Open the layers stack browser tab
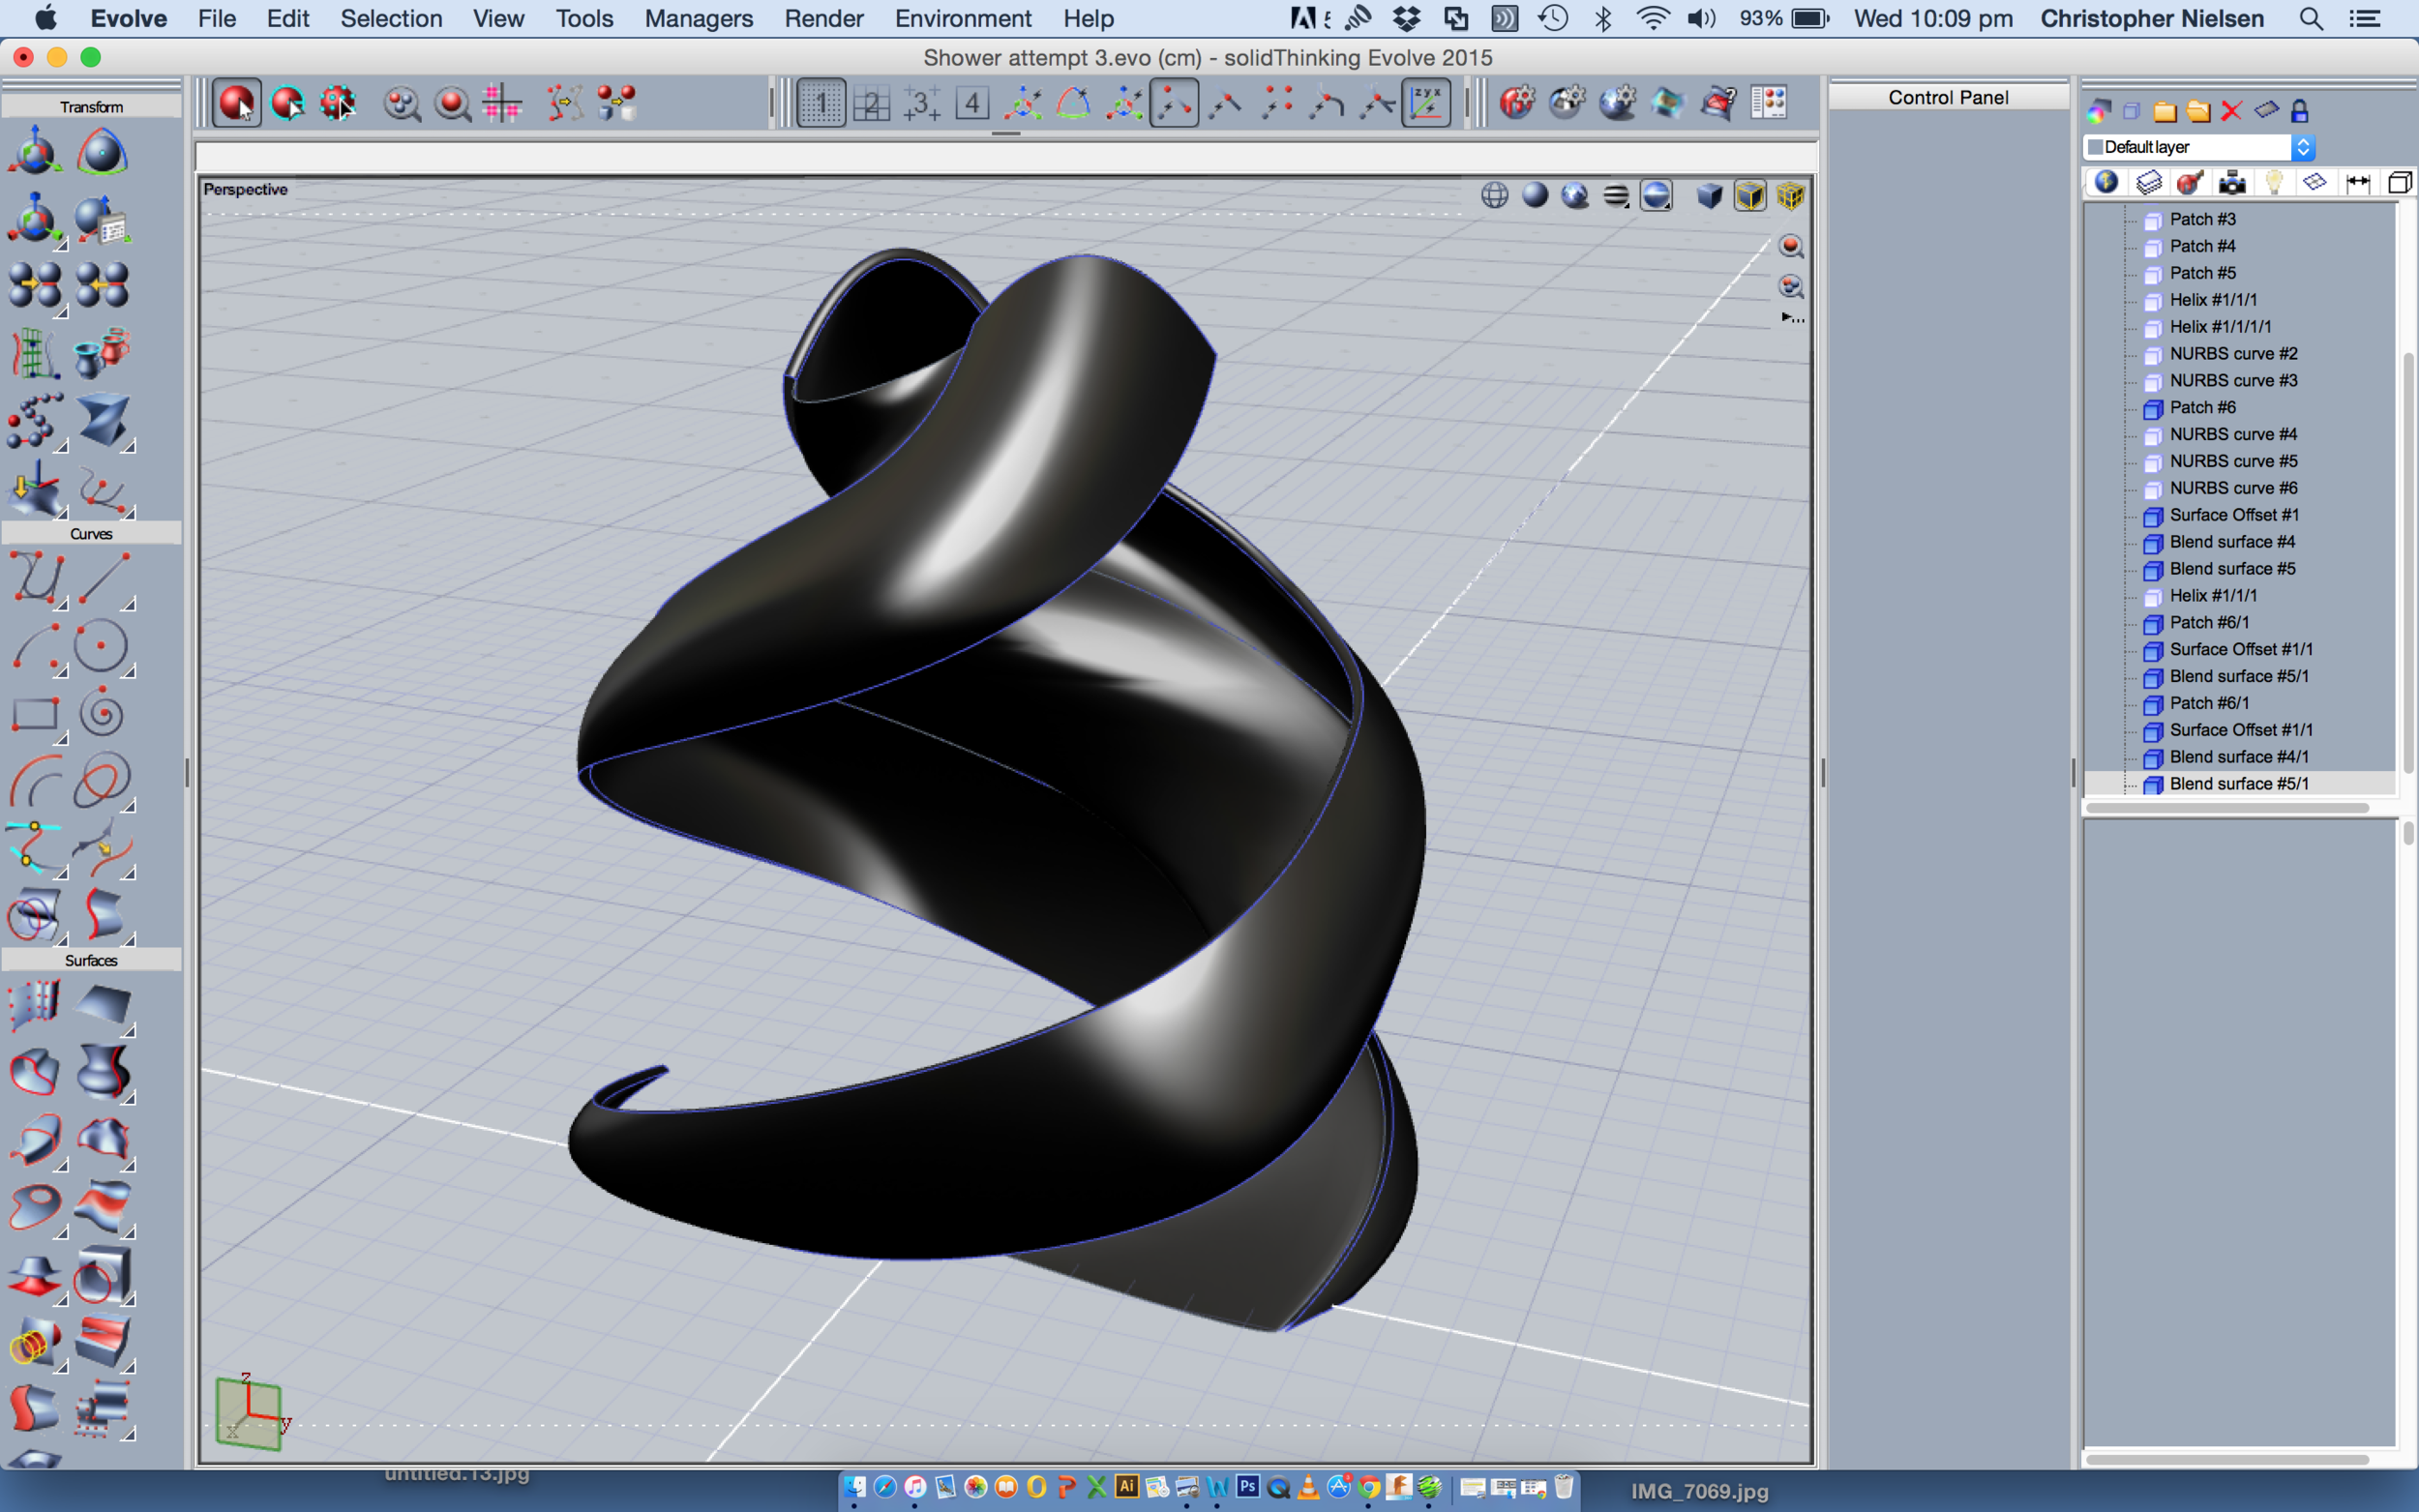Image resolution: width=2419 pixels, height=1512 pixels. 2148,182
